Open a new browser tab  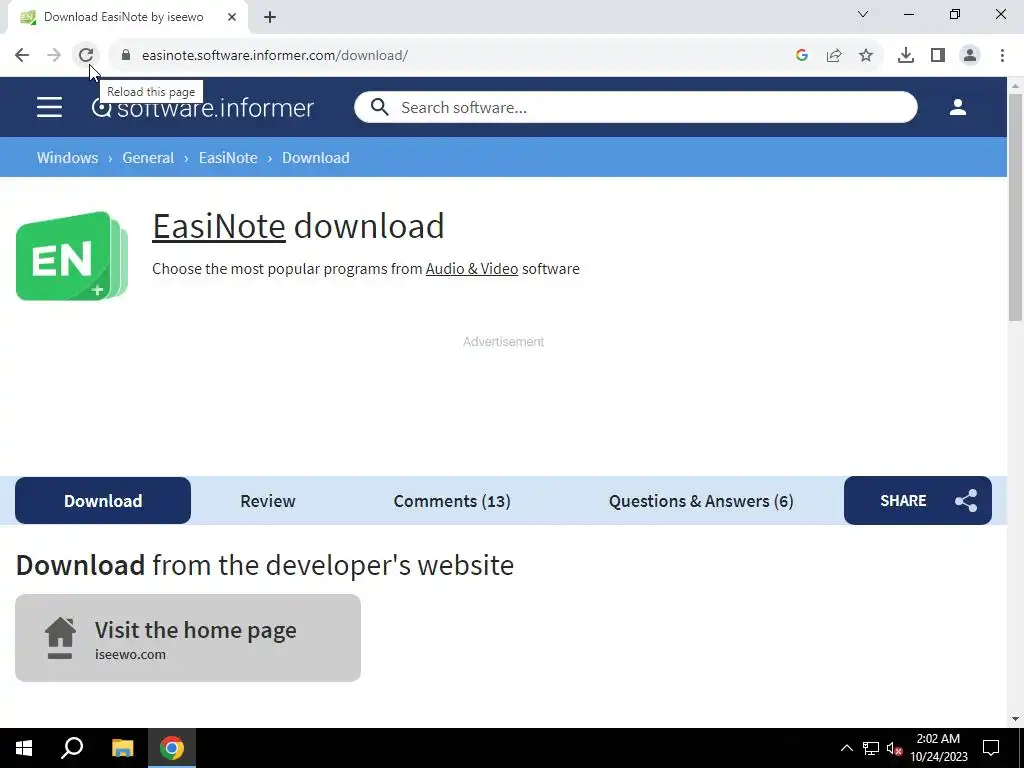(x=270, y=18)
